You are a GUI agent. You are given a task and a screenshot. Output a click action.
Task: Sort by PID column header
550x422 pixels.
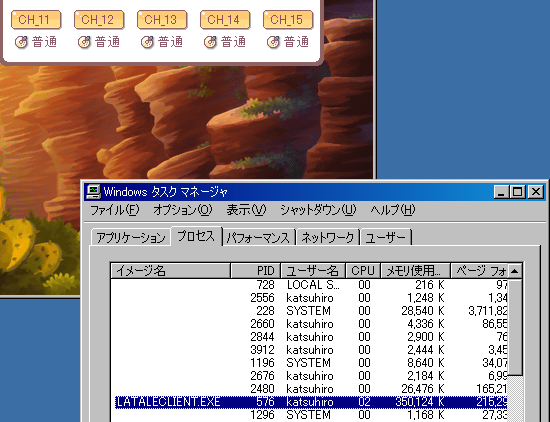[256, 271]
